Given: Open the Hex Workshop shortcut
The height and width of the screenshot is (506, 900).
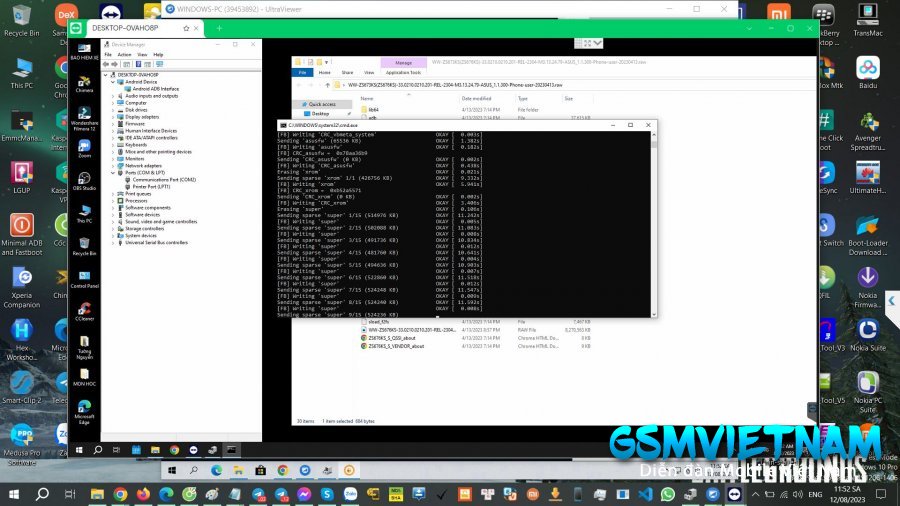Looking at the screenshot, I should (21, 340).
